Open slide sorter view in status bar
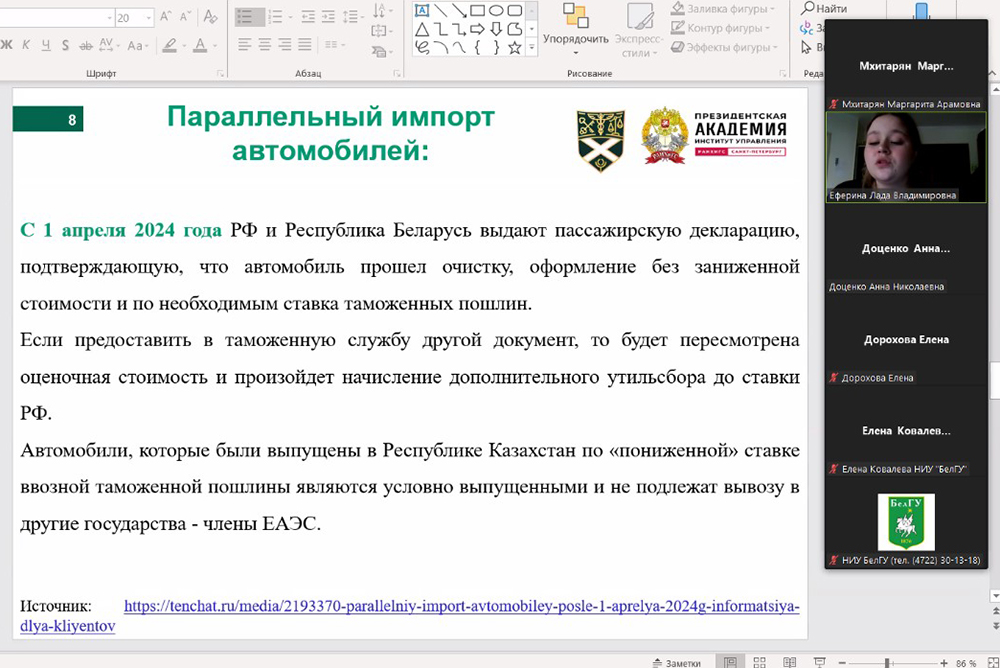1000x668 pixels. 761,662
